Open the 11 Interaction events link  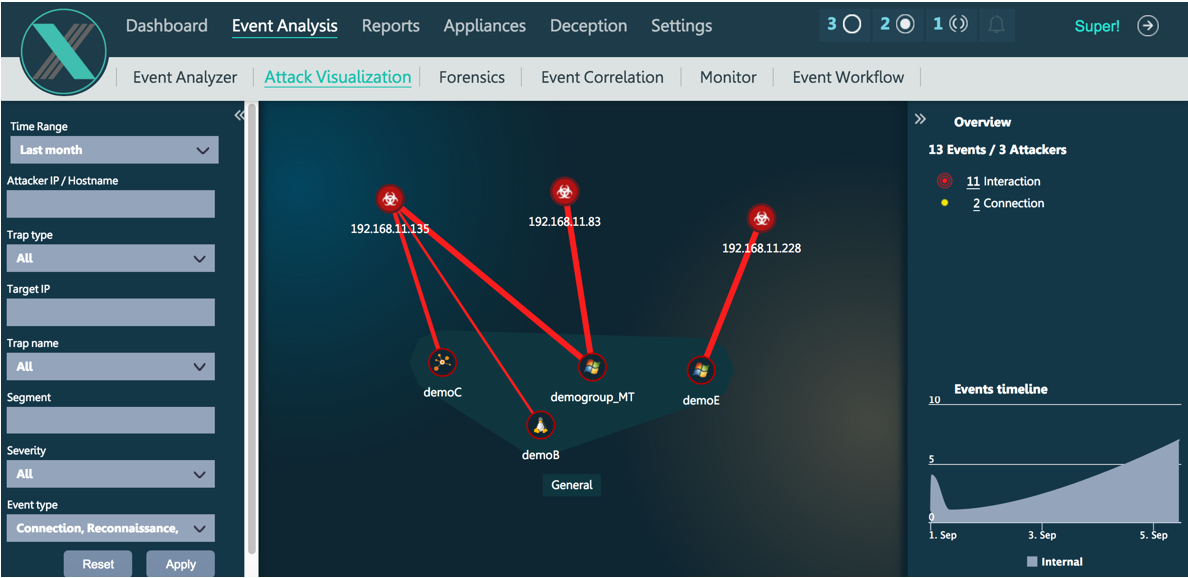pos(1004,181)
